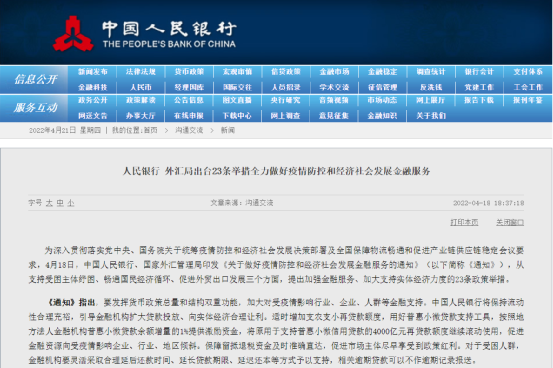Click the 关闭窗口 link
The image size is (553, 368).
pyautogui.click(x=510, y=222)
